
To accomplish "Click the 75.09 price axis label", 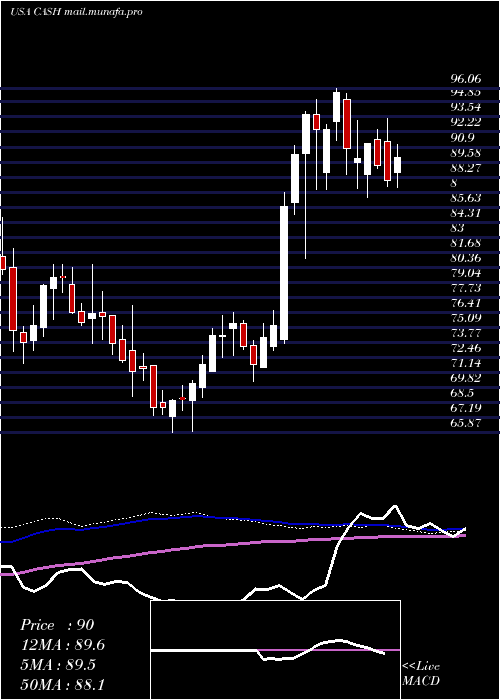I will [466, 318].
